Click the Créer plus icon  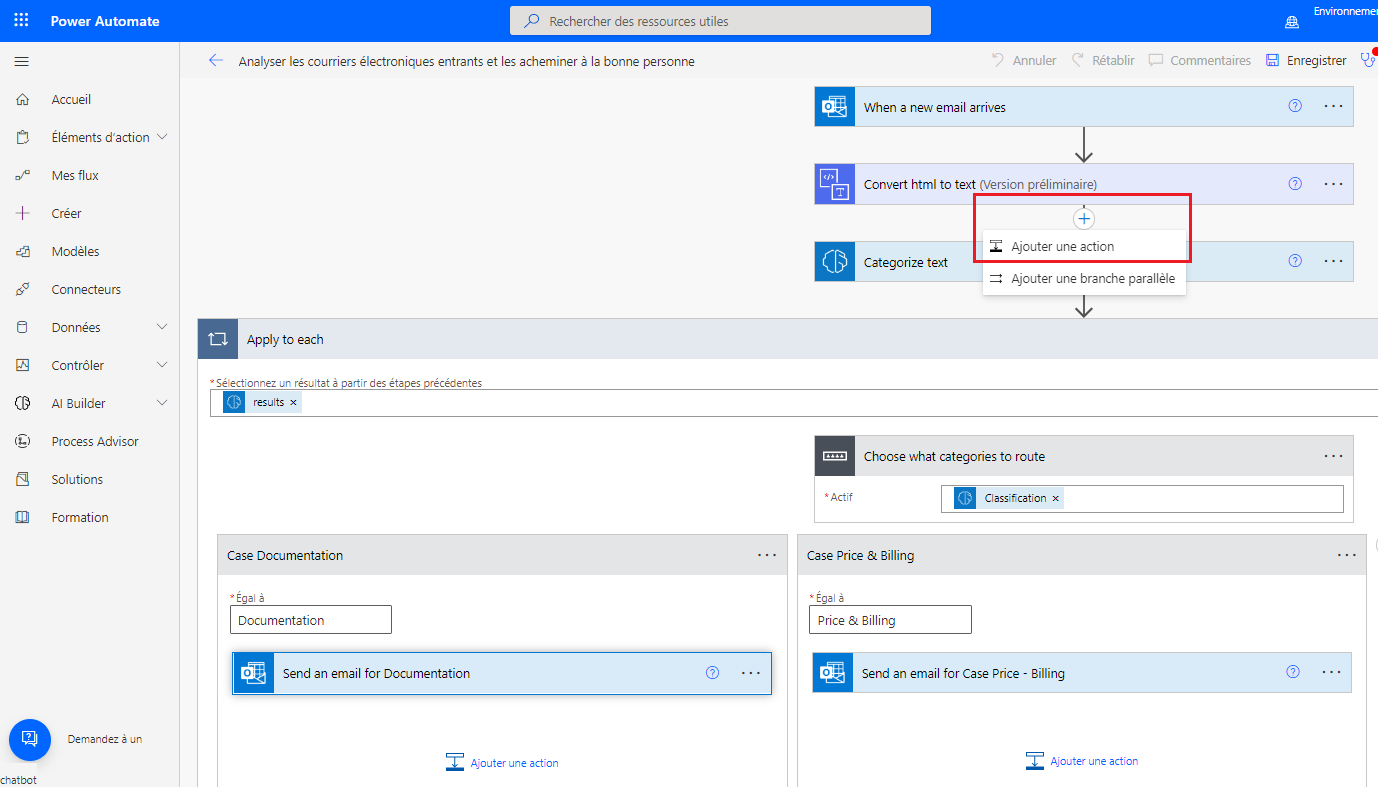pos(22,213)
